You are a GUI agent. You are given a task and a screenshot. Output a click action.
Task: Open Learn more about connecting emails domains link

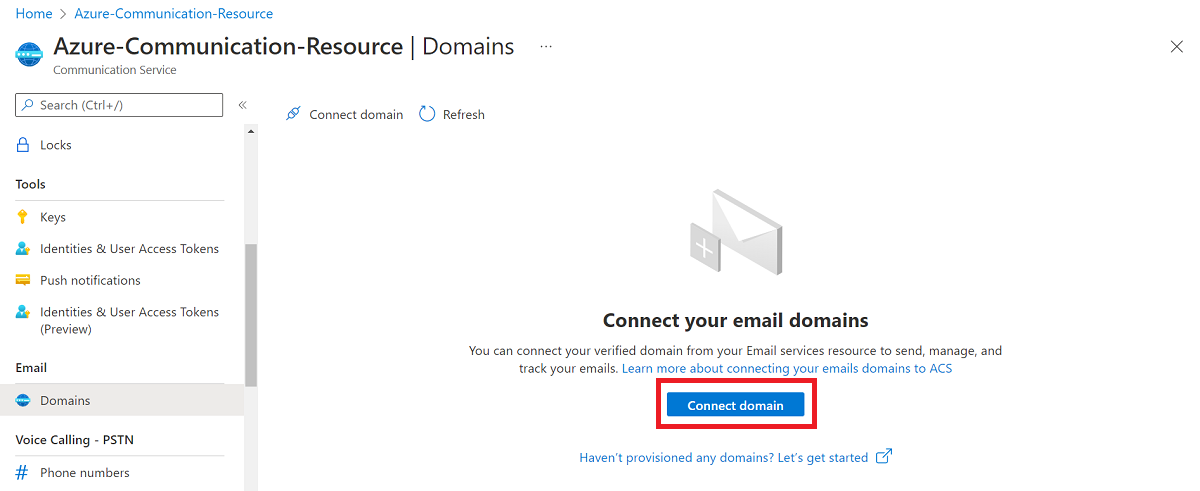pos(787,369)
